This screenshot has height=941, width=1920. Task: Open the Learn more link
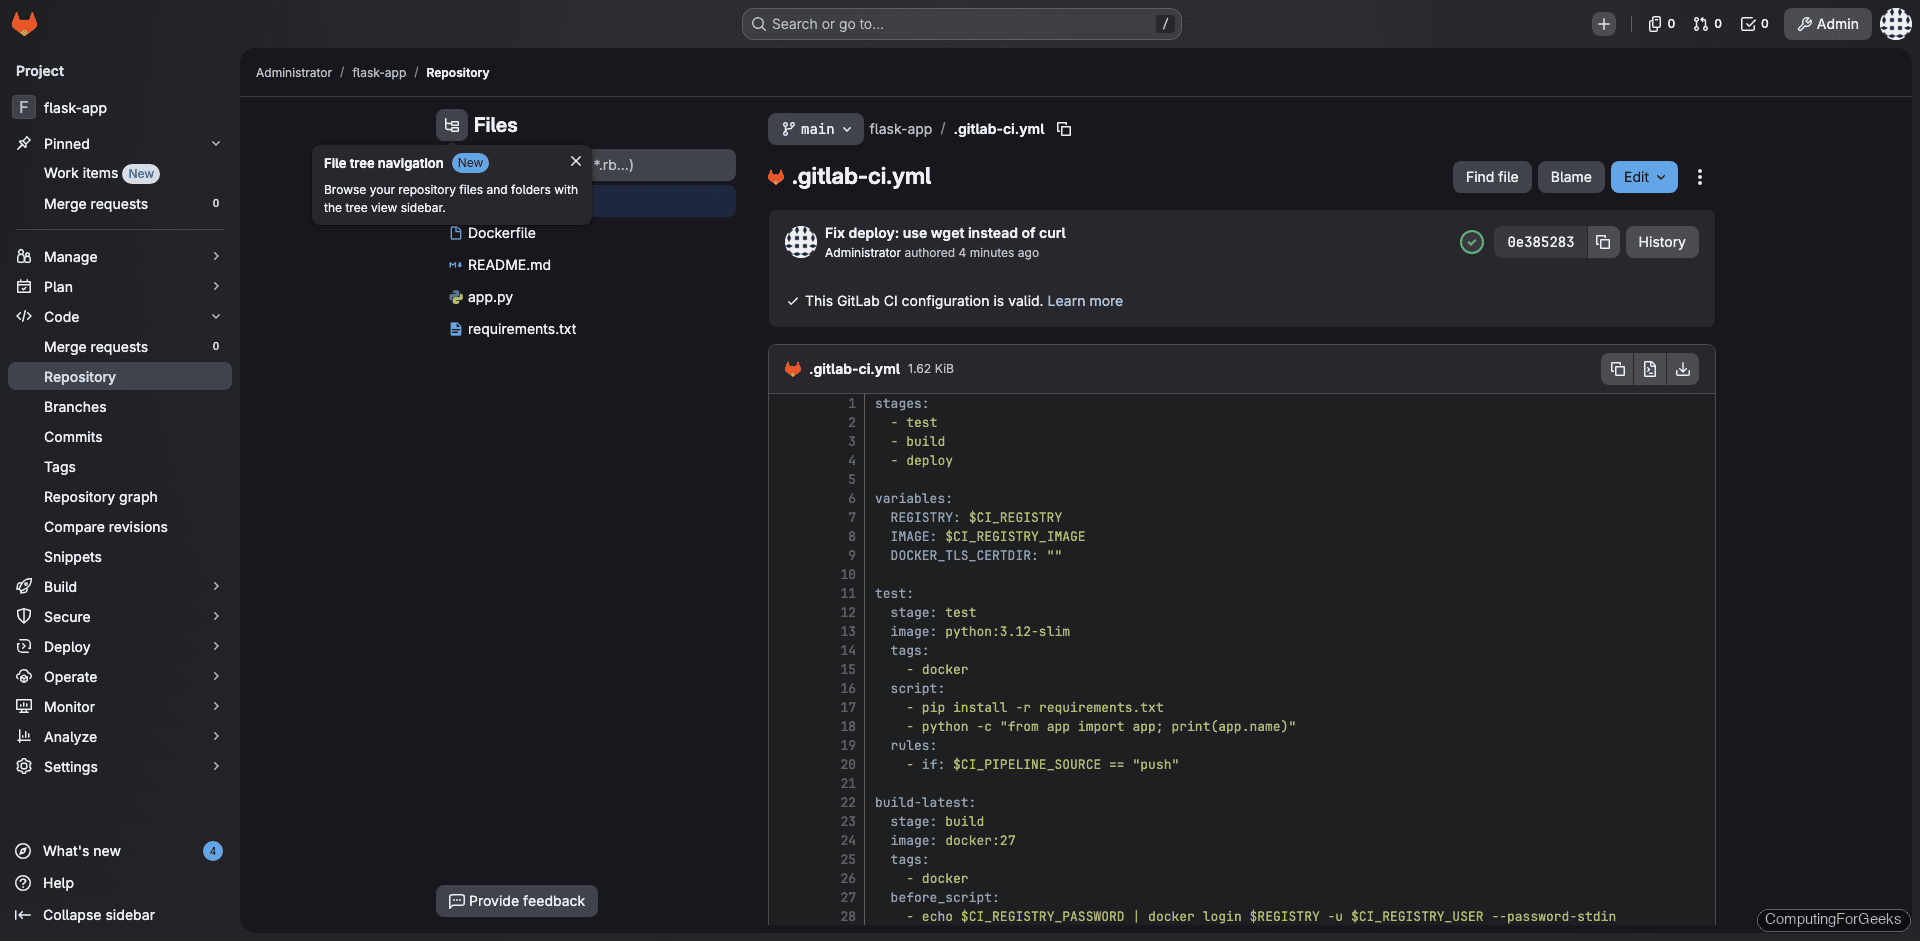coord(1085,301)
